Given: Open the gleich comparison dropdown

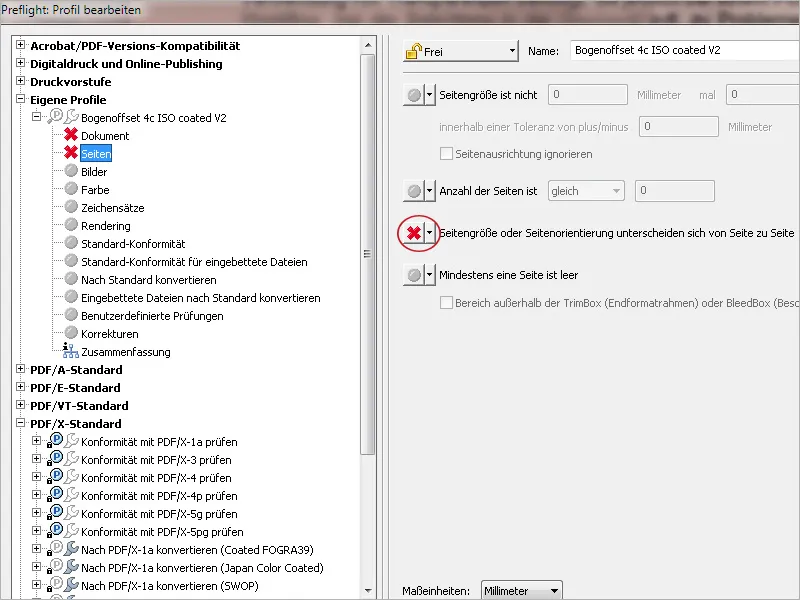Looking at the screenshot, I should 584,190.
